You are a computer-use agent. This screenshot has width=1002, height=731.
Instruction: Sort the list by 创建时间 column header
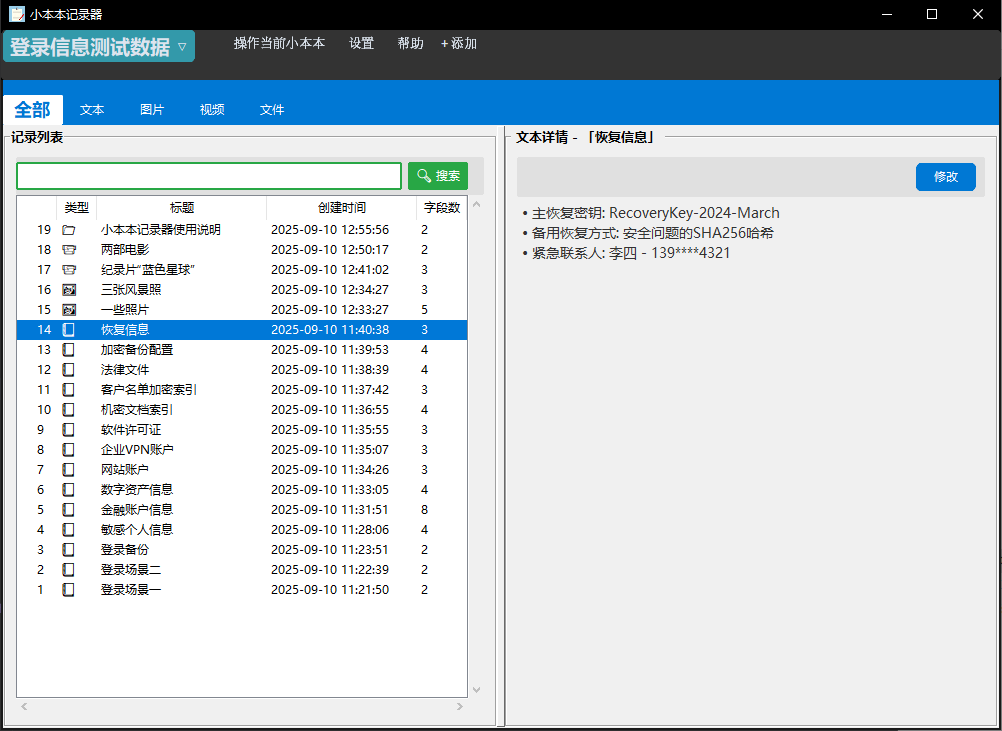pos(341,208)
